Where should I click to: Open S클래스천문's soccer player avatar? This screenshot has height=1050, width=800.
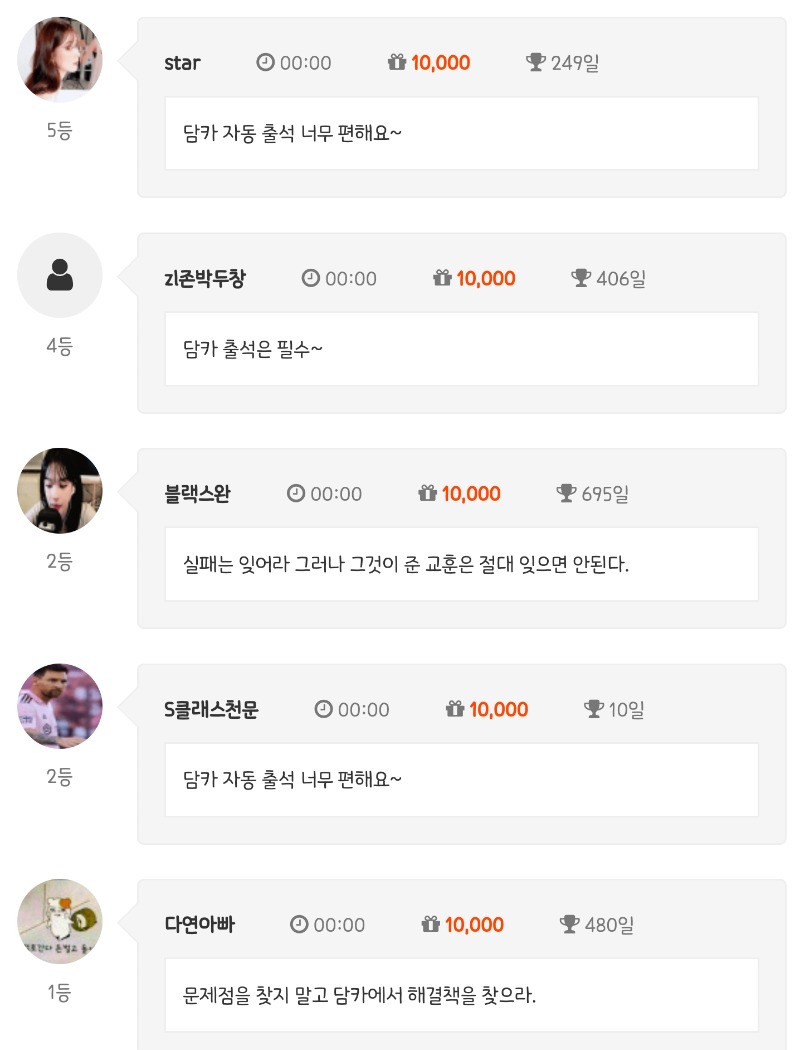click(x=60, y=706)
